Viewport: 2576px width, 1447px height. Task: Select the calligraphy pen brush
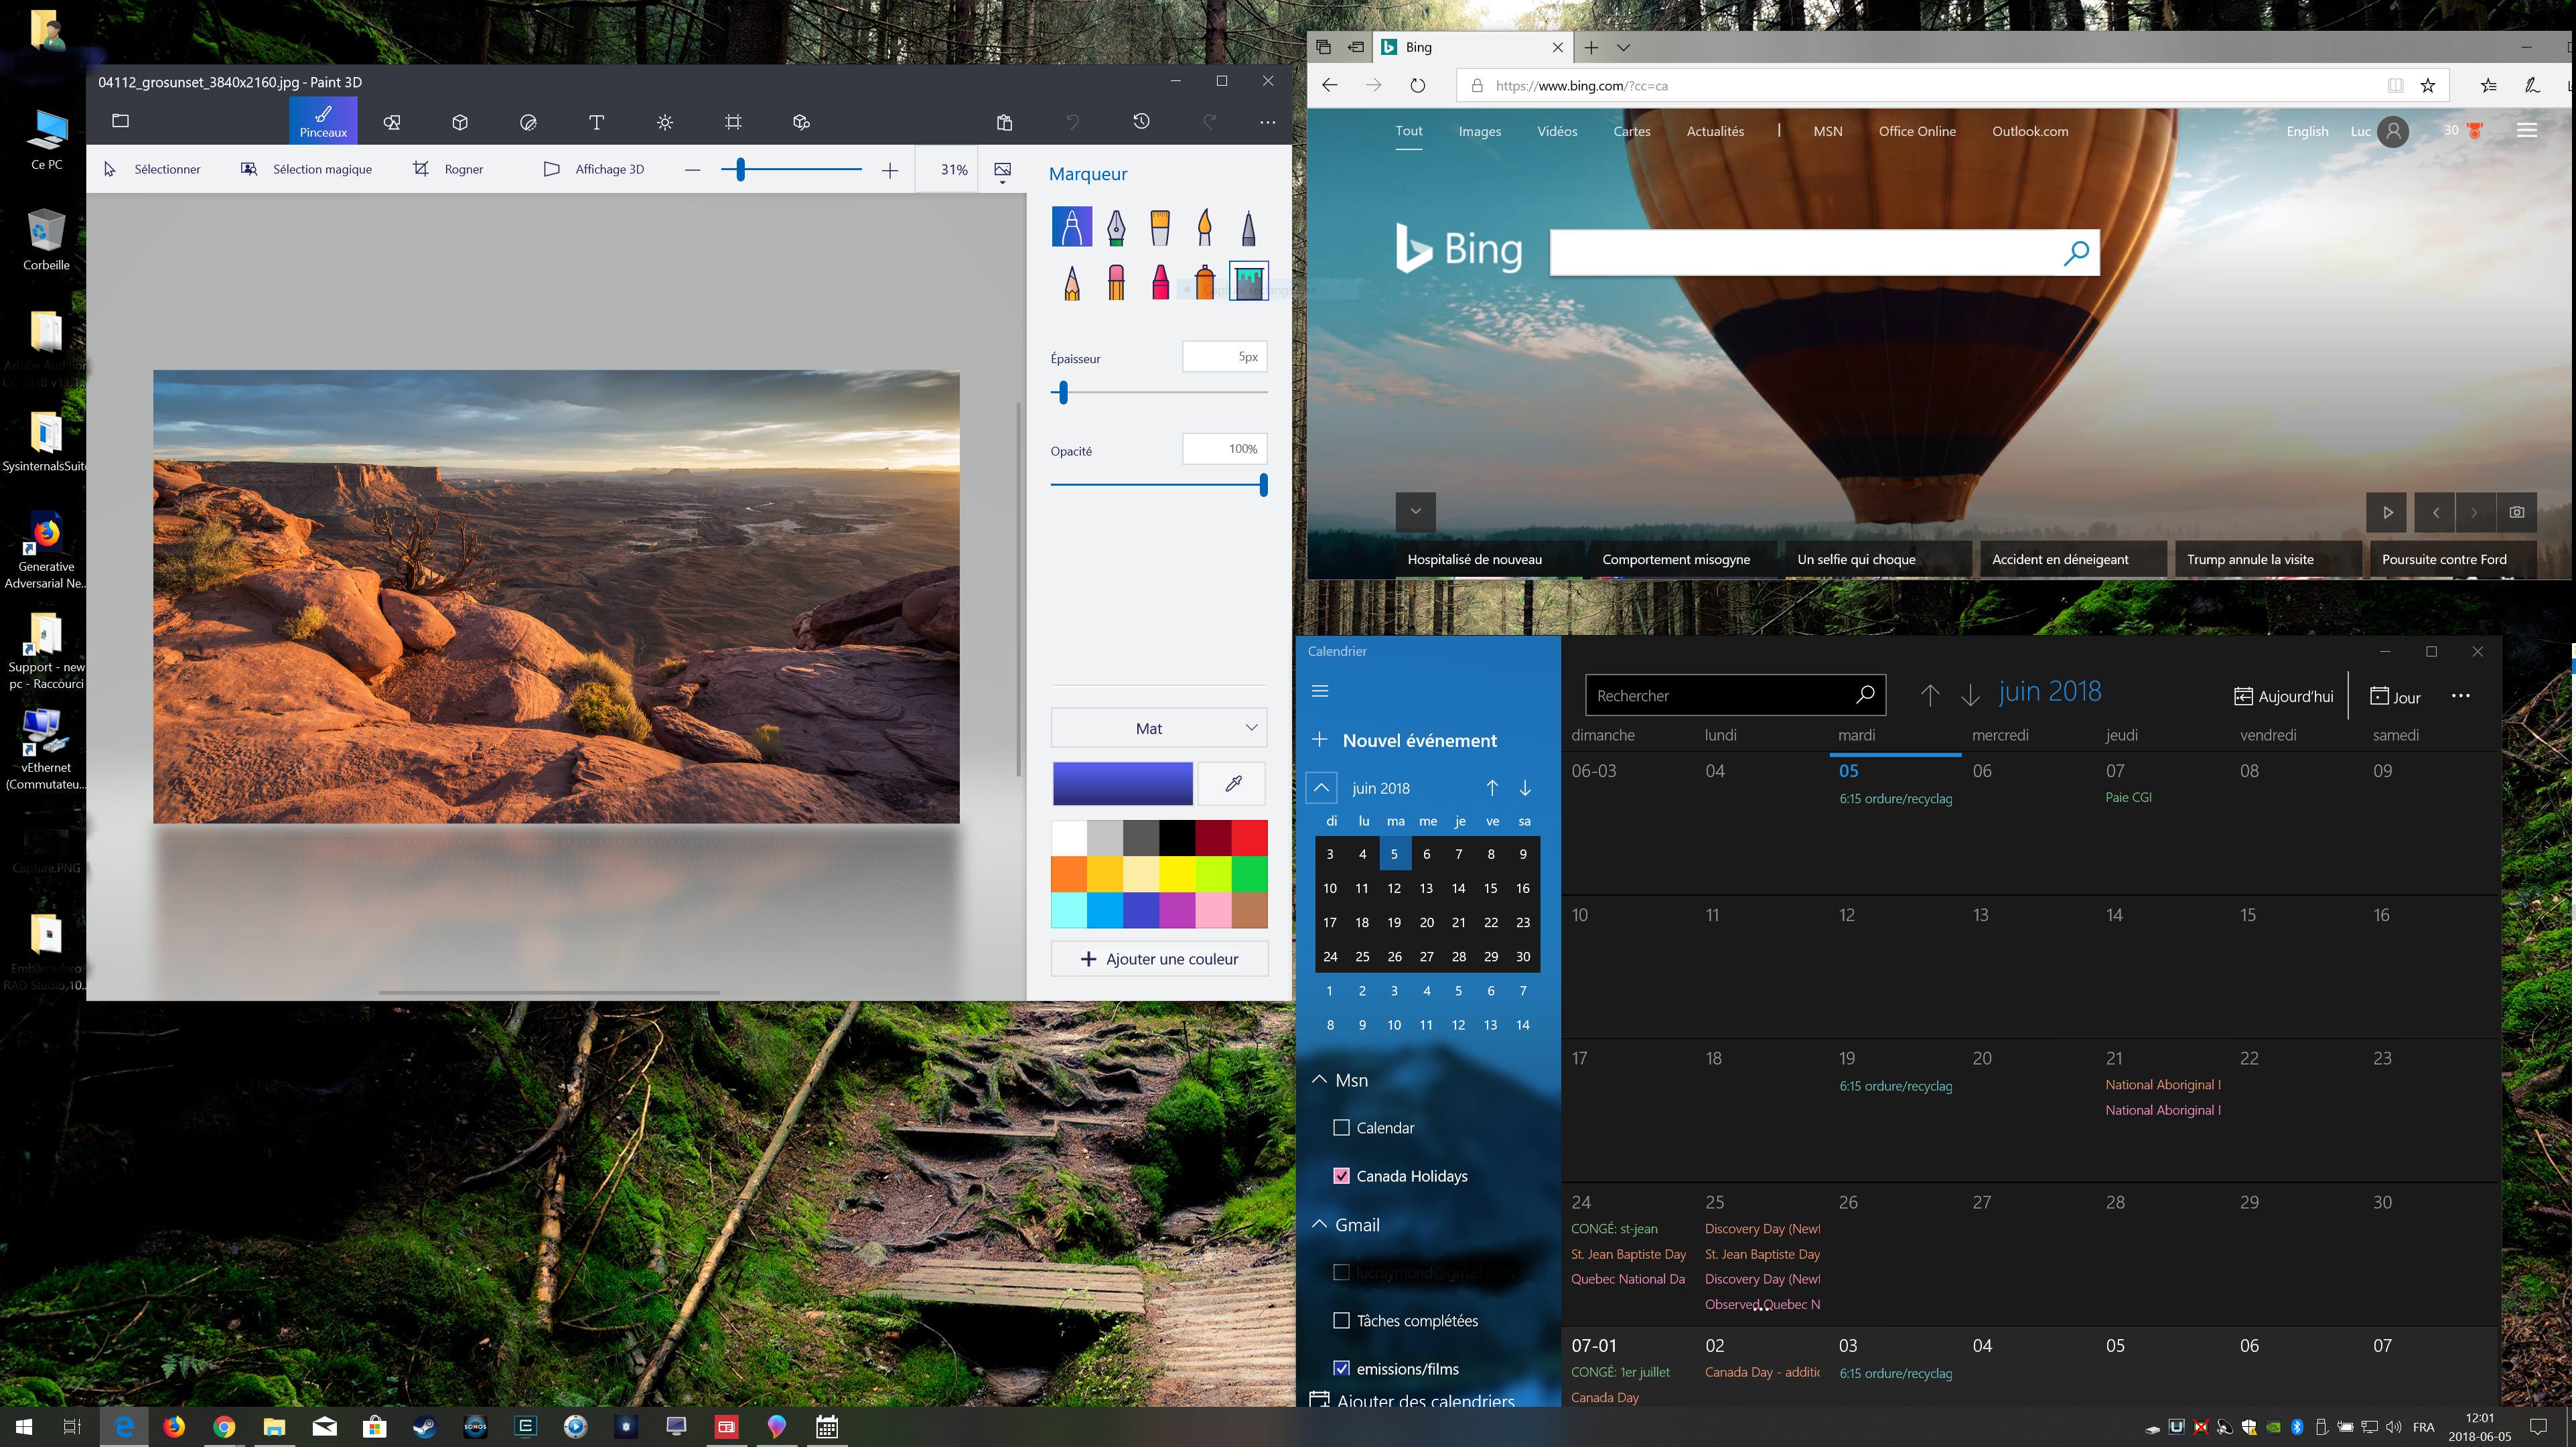coord(1116,228)
